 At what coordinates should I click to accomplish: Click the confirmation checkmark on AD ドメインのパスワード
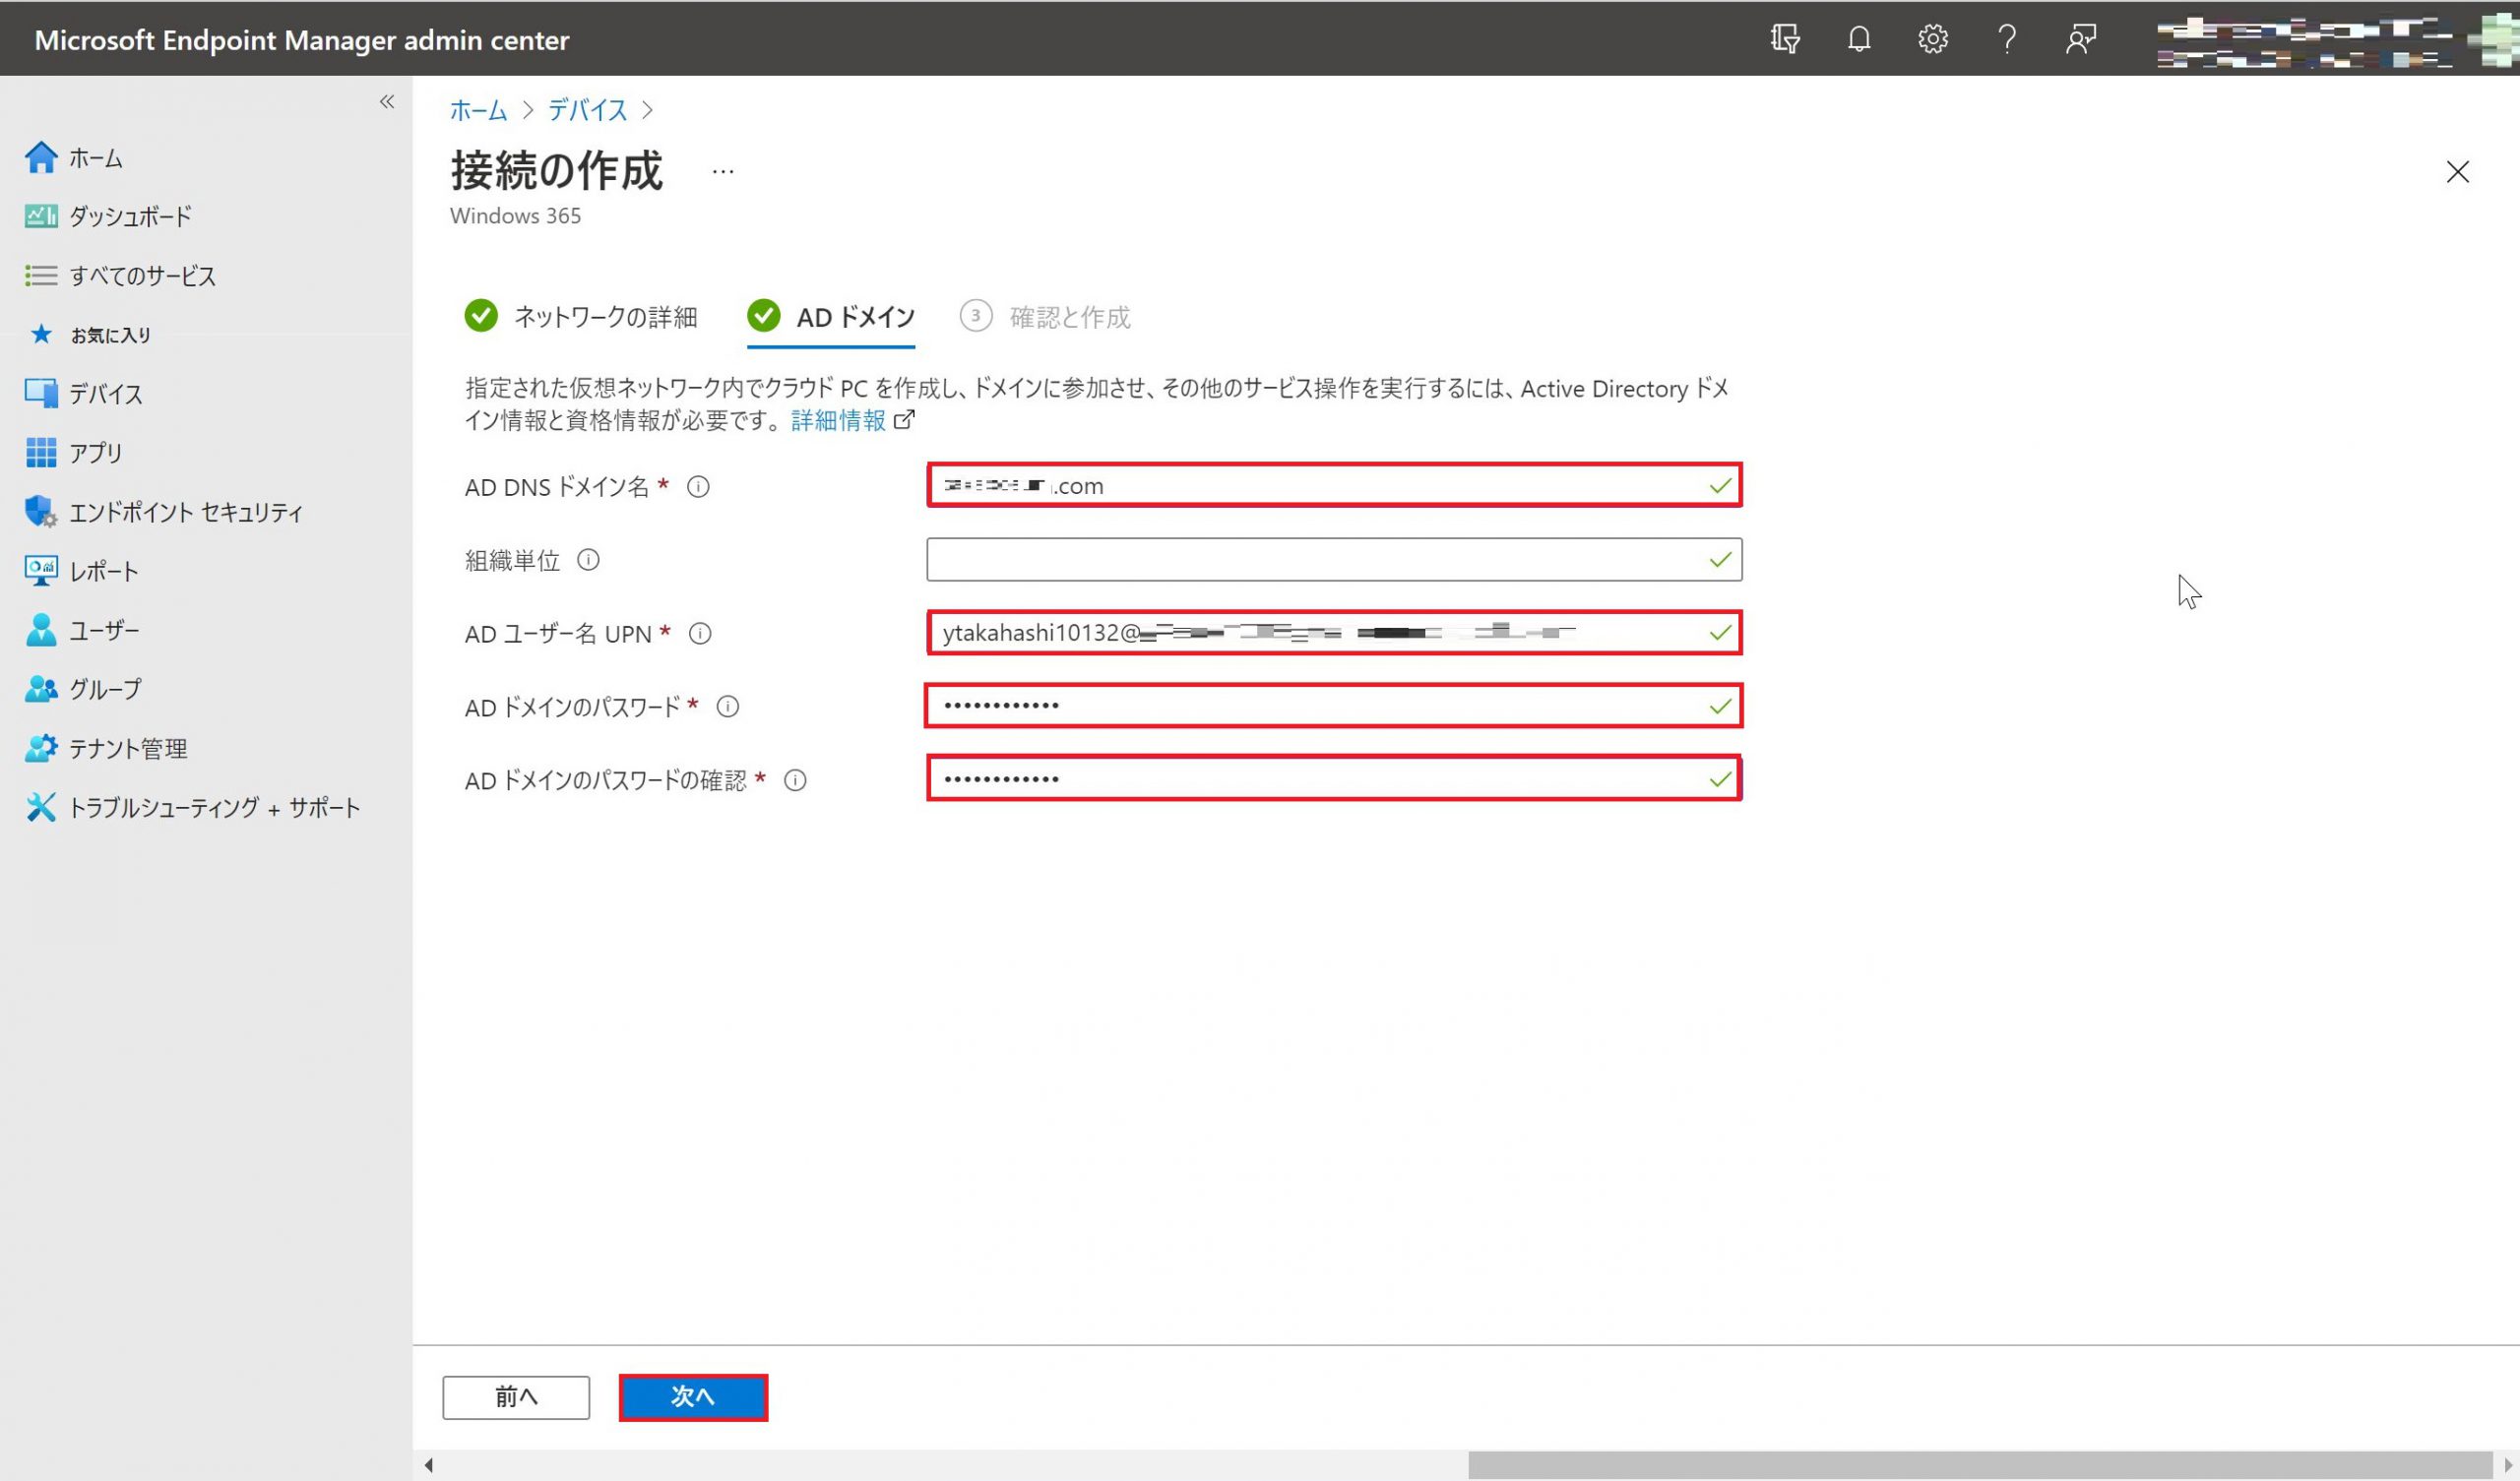1718,706
